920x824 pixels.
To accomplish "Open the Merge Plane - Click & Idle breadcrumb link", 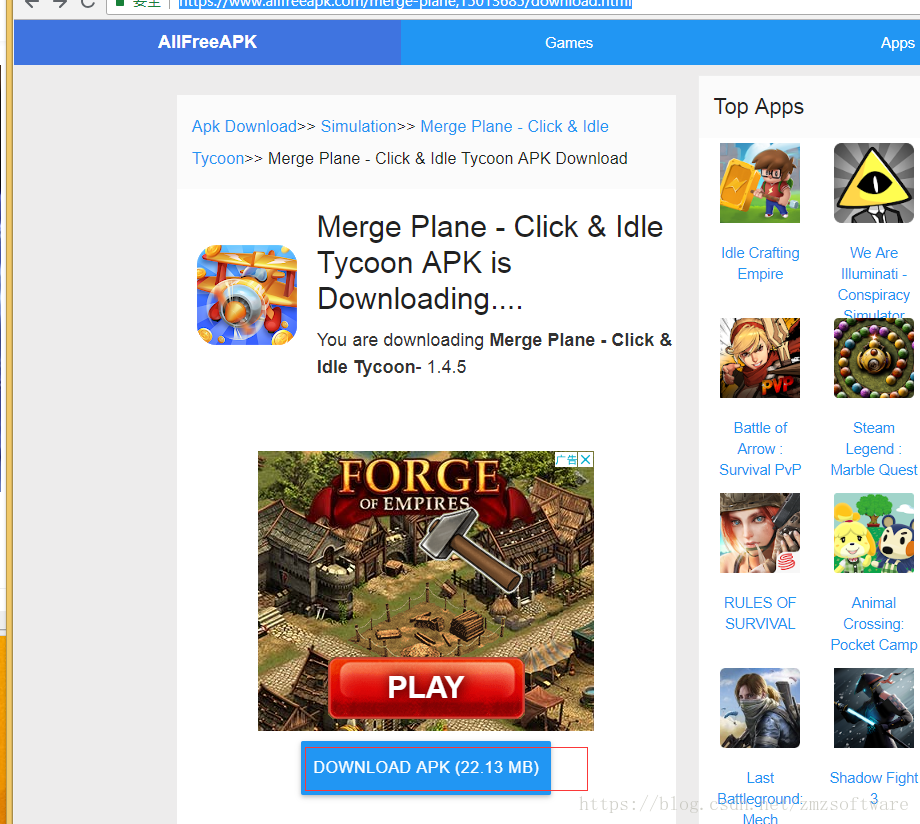I will pyautogui.click(x=400, y=142).
